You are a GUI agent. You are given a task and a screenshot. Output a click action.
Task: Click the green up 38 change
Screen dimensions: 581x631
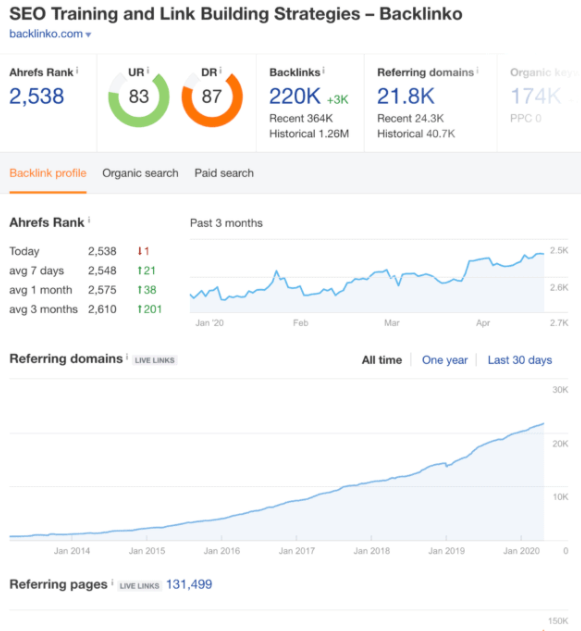[147, 290]
